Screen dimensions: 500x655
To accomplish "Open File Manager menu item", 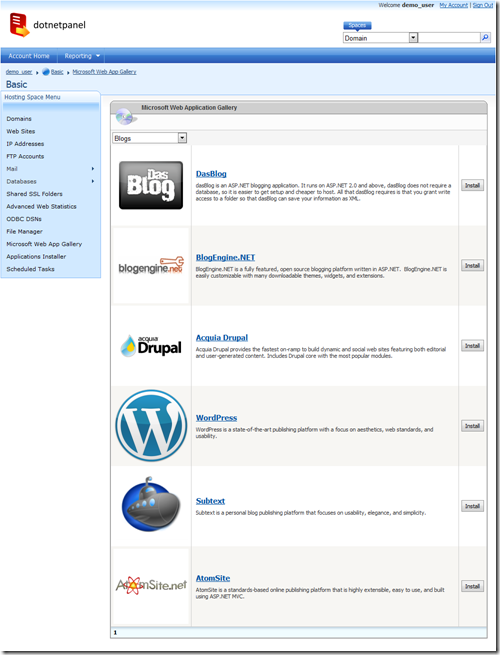I will coord(24,231).
